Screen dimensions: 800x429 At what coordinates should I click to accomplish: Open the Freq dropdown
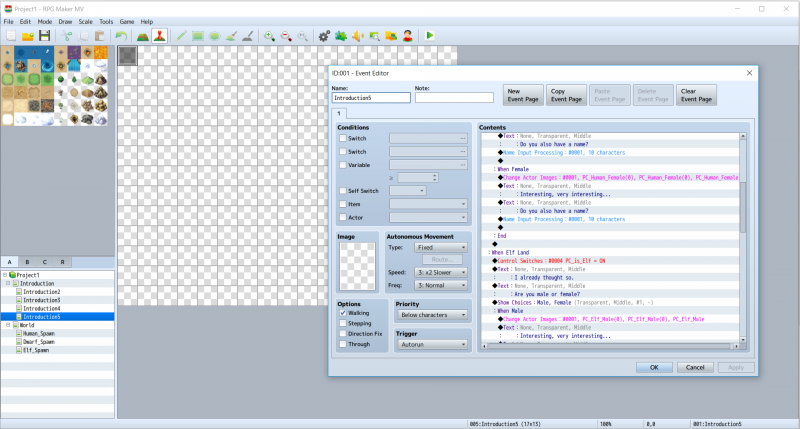click(x=441, y=285)
